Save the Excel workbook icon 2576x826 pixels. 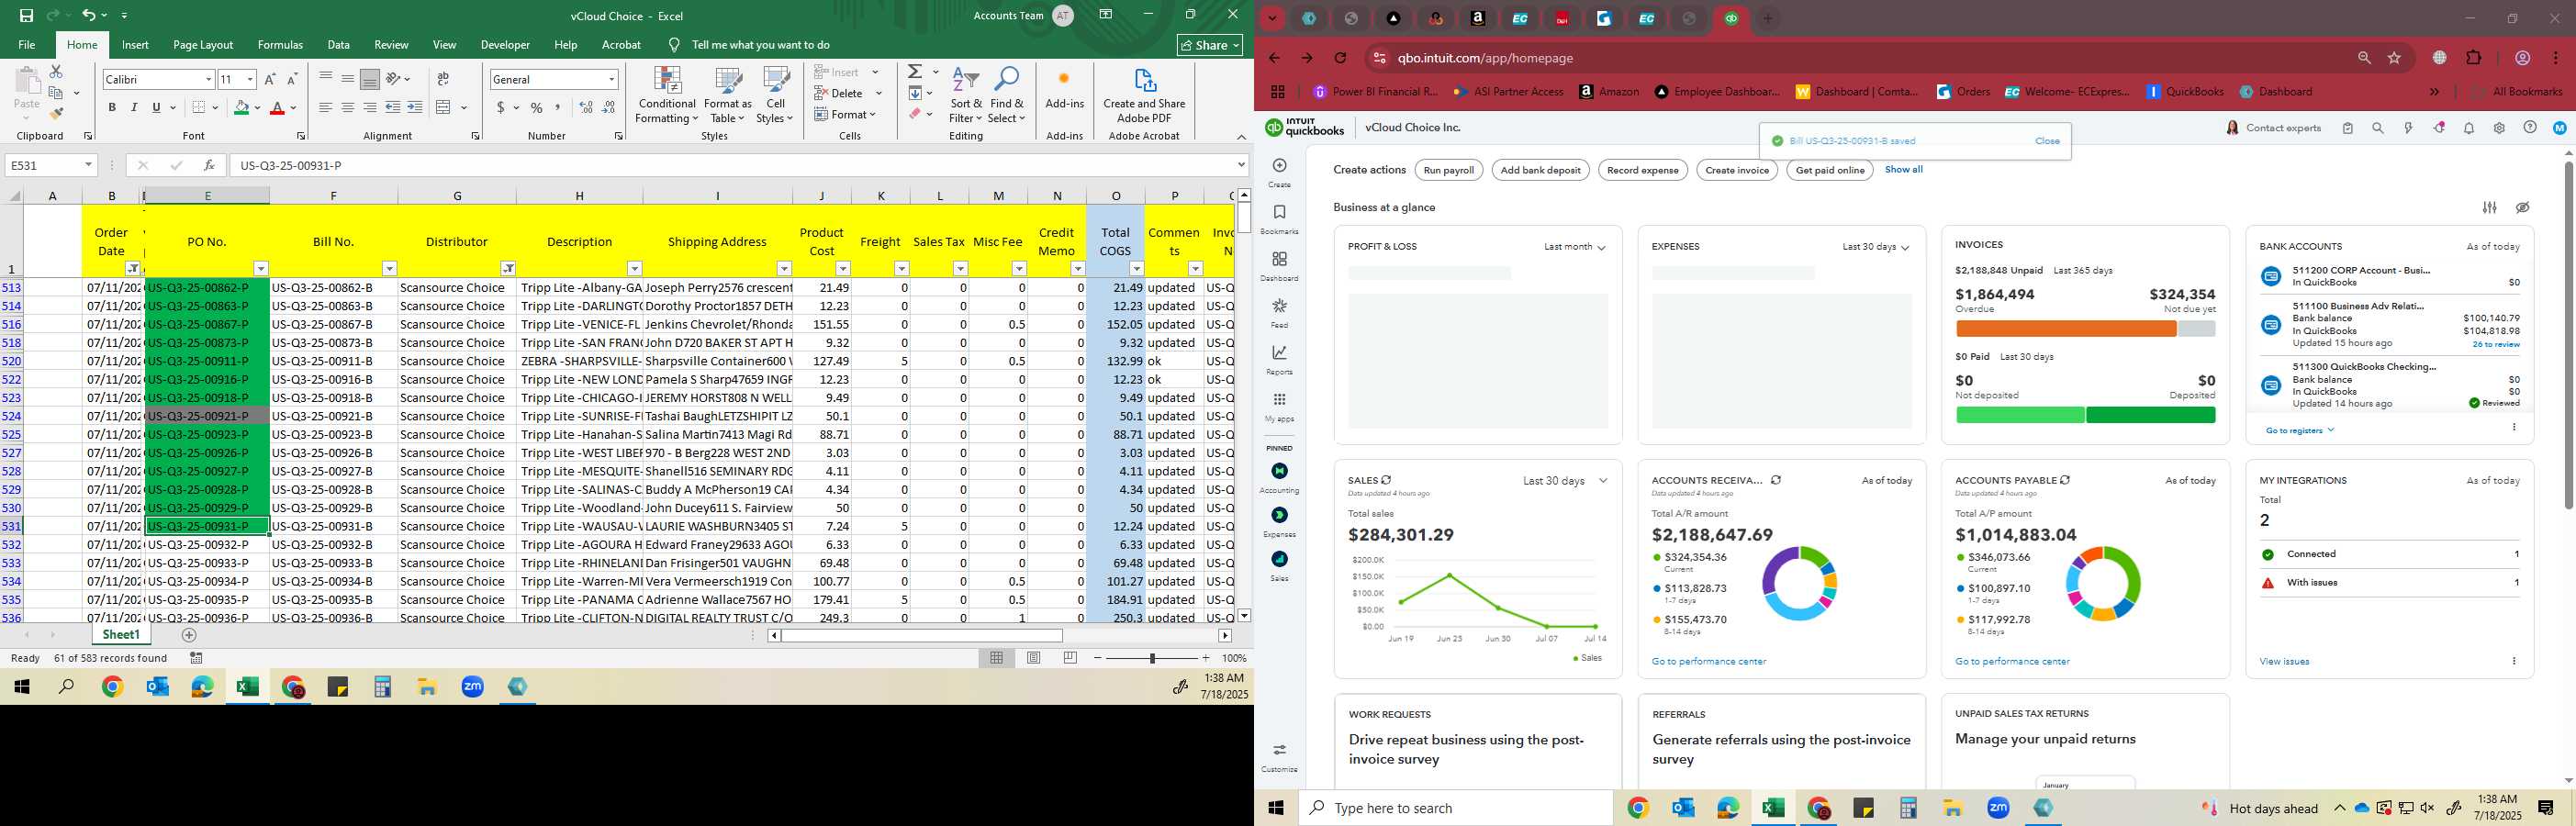coord(26,15)
